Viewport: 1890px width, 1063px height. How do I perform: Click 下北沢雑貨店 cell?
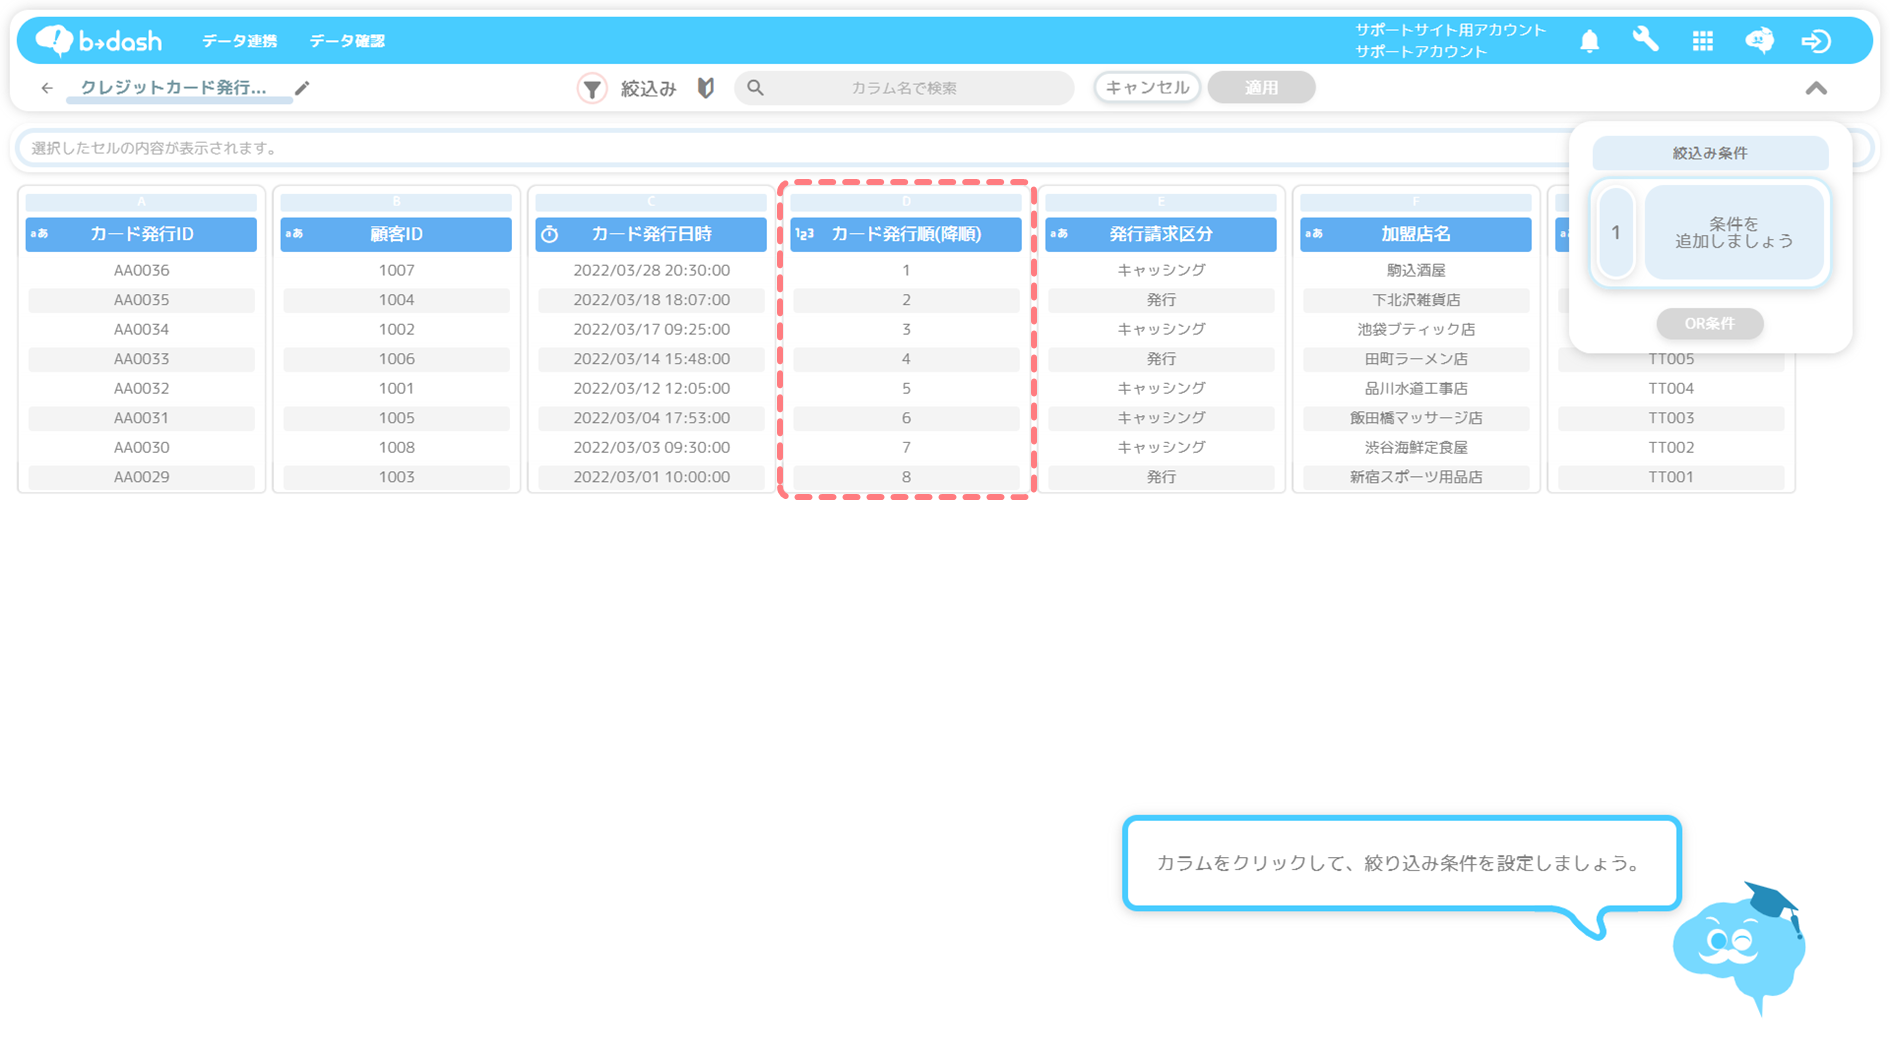point(1416,300)
